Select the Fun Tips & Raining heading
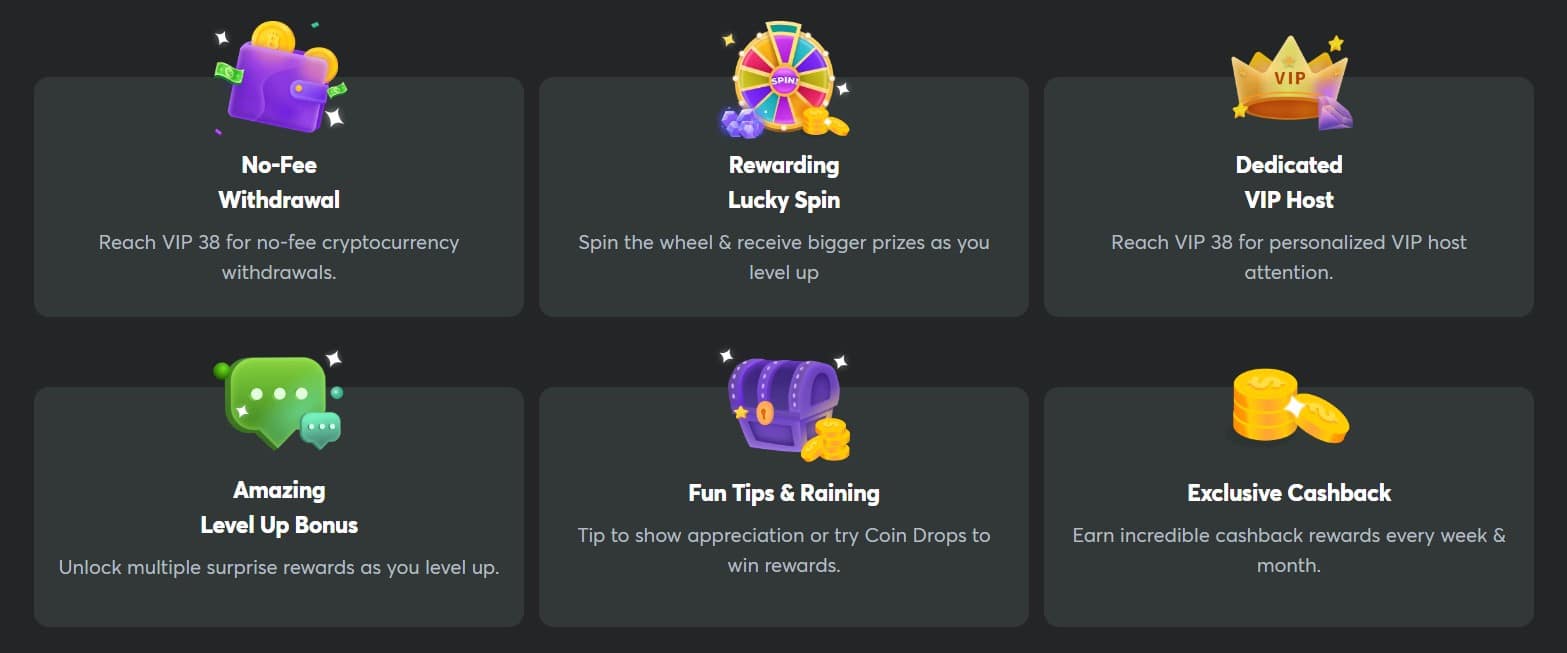Image resolution: width=1567 pixels, height=653 pixels. 784,493
